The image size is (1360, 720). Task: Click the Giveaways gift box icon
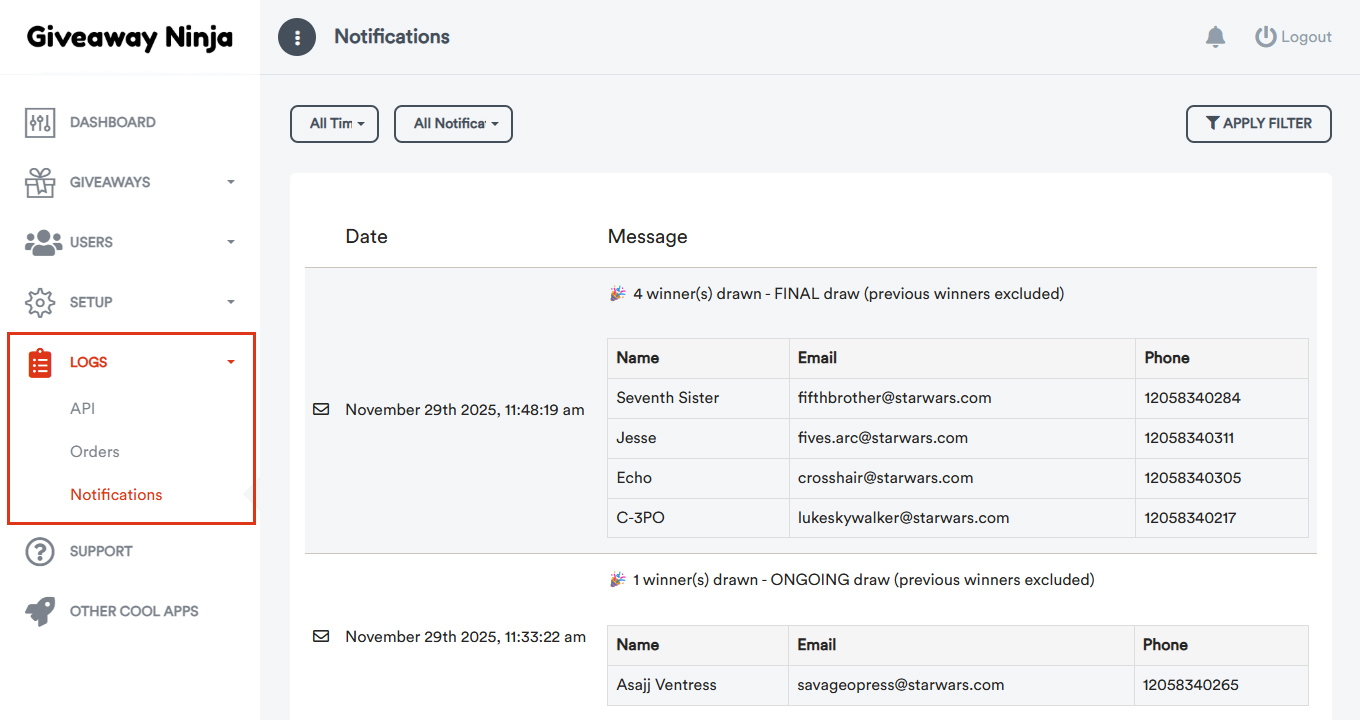(x=40, y=183)
